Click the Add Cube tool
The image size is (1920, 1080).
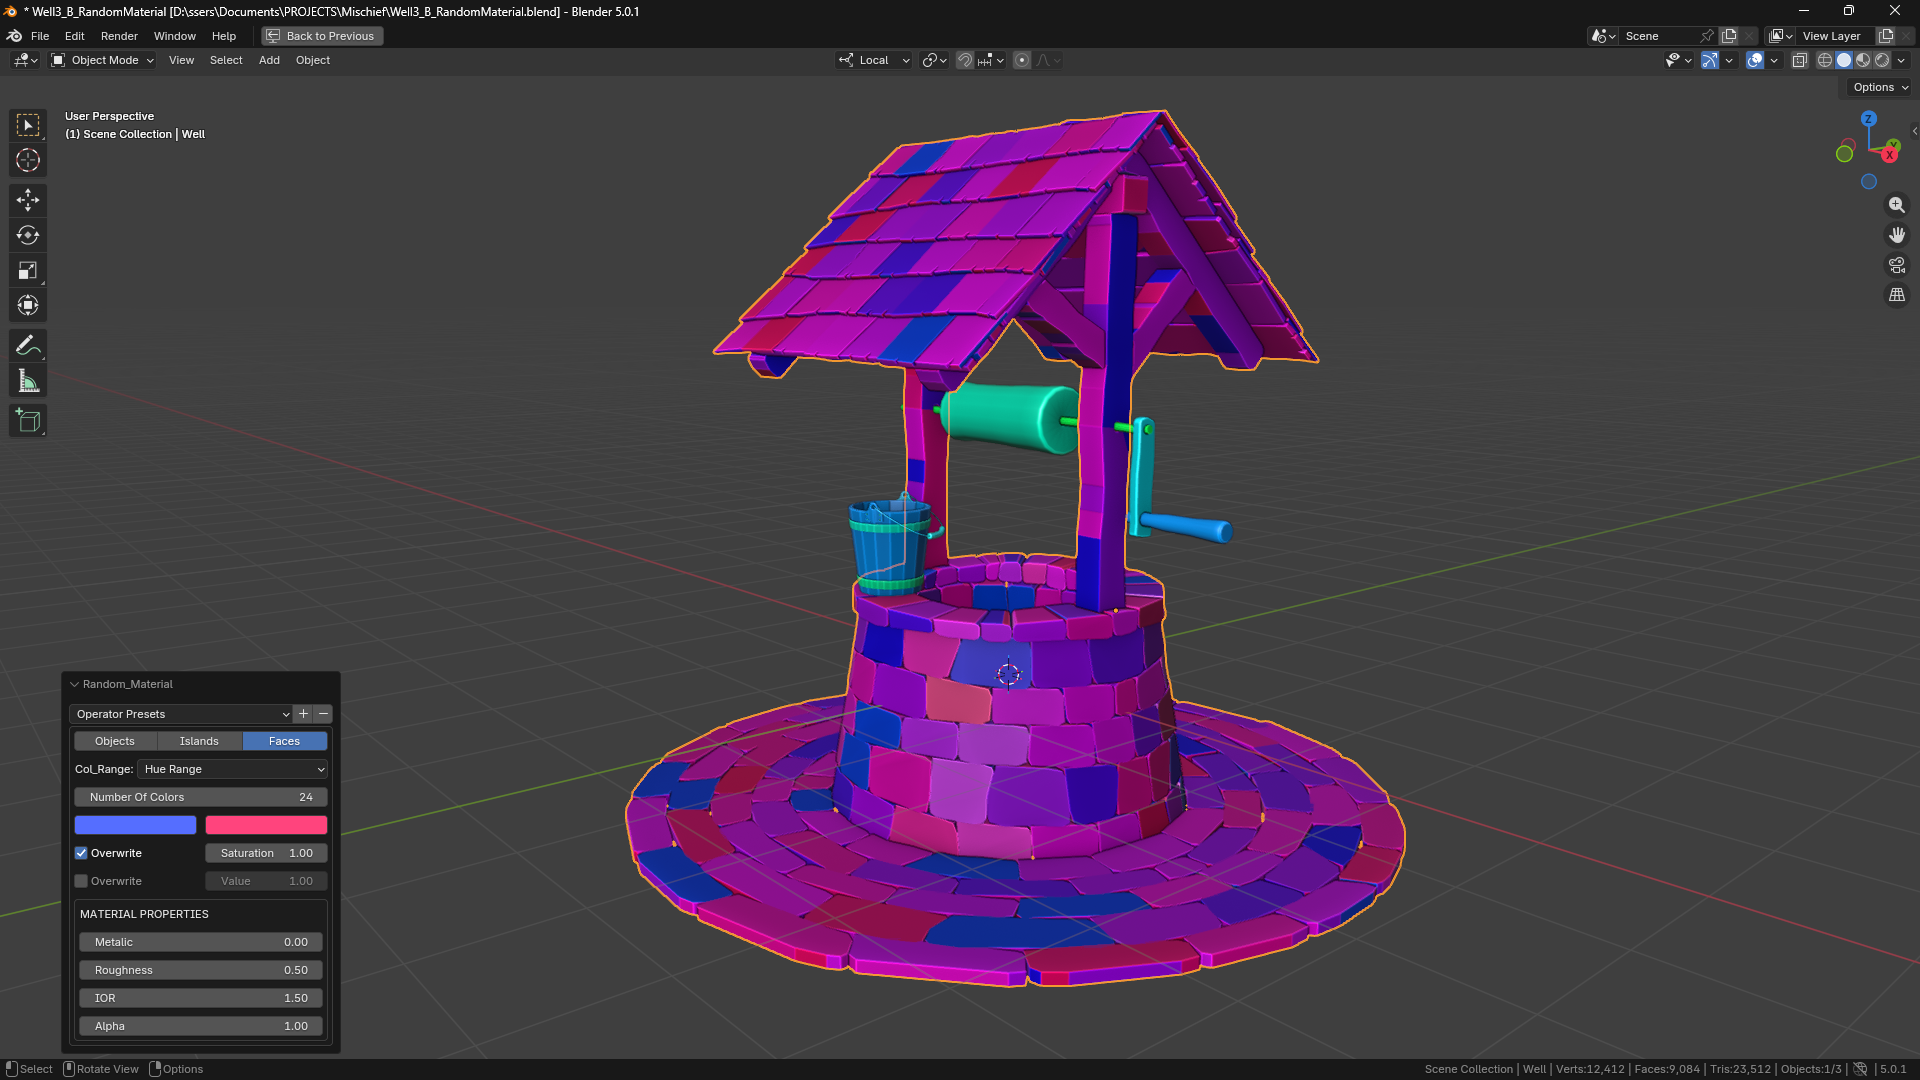point(28,421)
